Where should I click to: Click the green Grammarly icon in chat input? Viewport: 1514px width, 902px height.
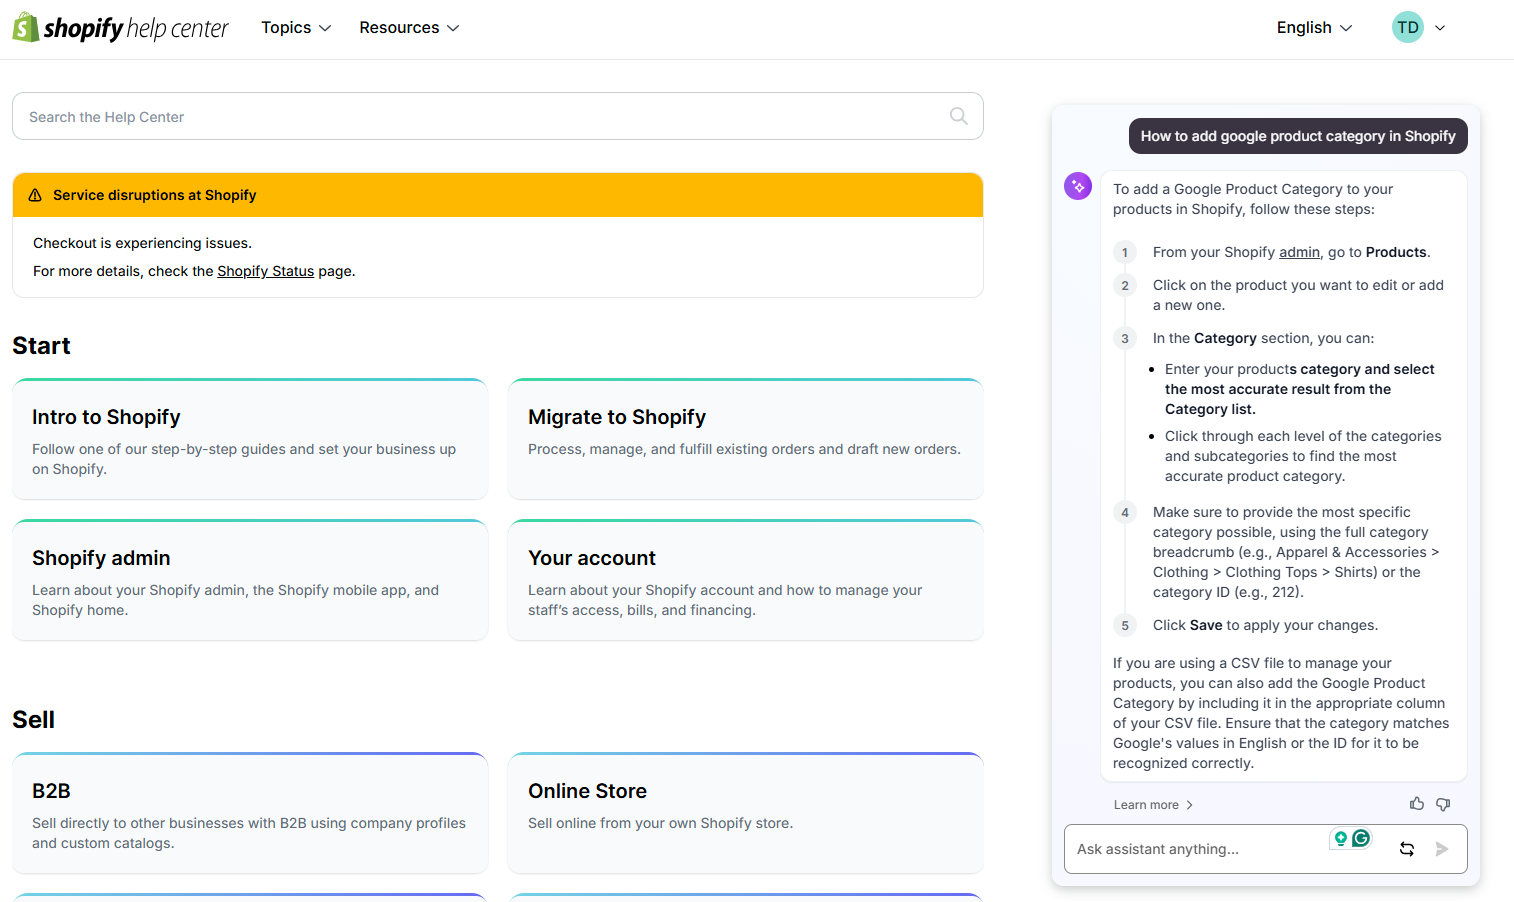[x=1361, y=838]
